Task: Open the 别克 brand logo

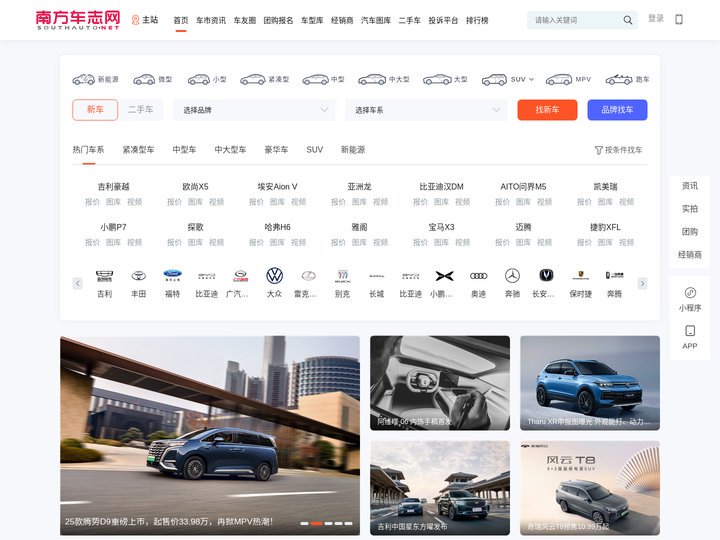Action: pos(343,276)
